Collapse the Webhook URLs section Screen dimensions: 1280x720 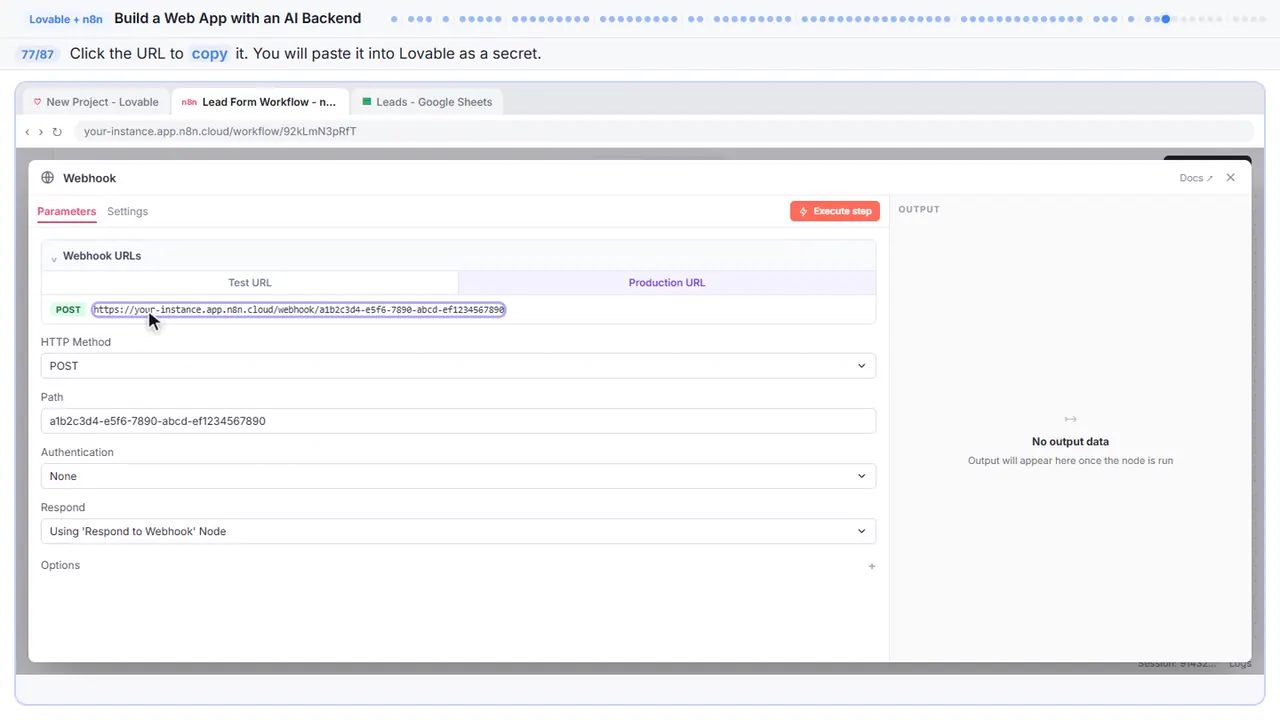coord(54,258)
